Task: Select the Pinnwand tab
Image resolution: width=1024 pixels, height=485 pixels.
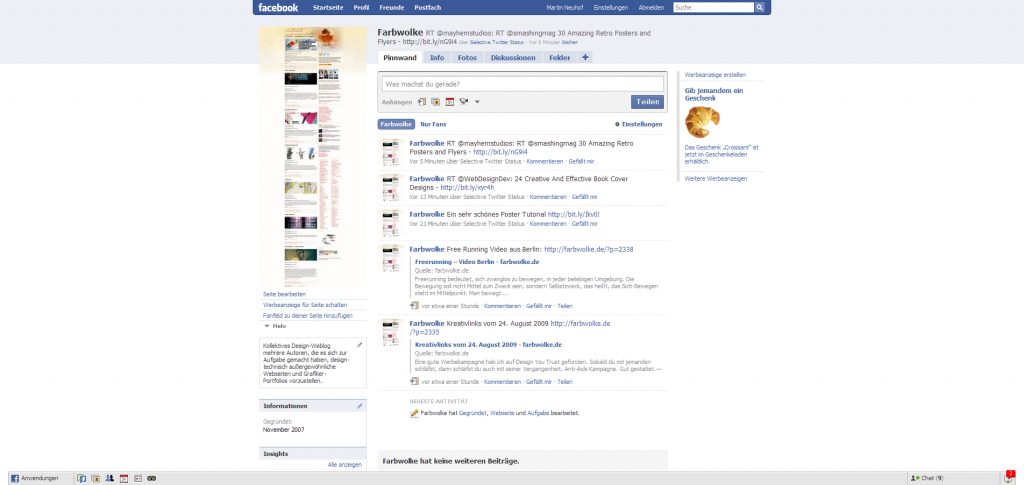Action: 400,57
